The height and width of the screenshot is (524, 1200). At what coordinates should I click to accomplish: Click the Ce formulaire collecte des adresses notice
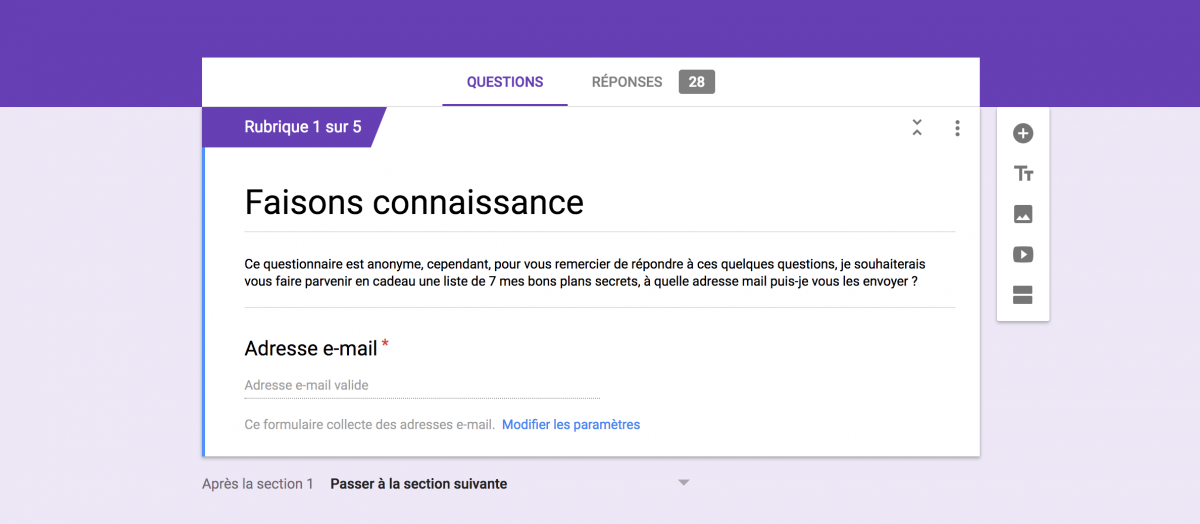tap(369, 425)
